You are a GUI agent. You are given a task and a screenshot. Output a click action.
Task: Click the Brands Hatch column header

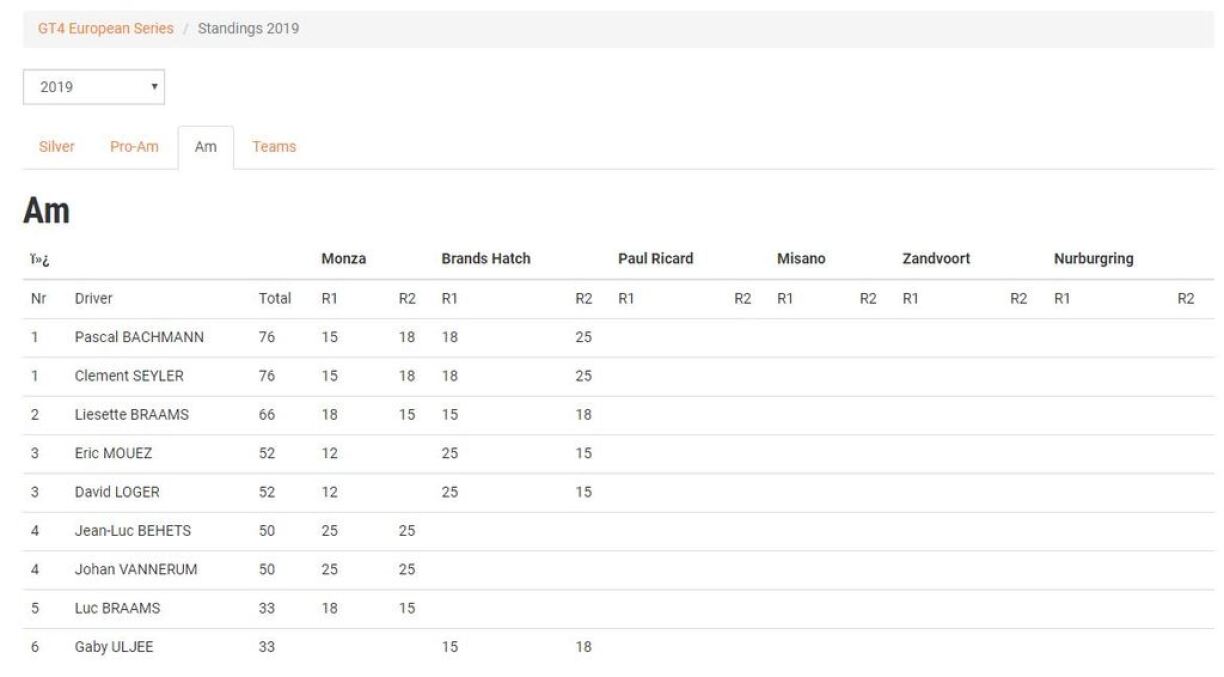485,259
